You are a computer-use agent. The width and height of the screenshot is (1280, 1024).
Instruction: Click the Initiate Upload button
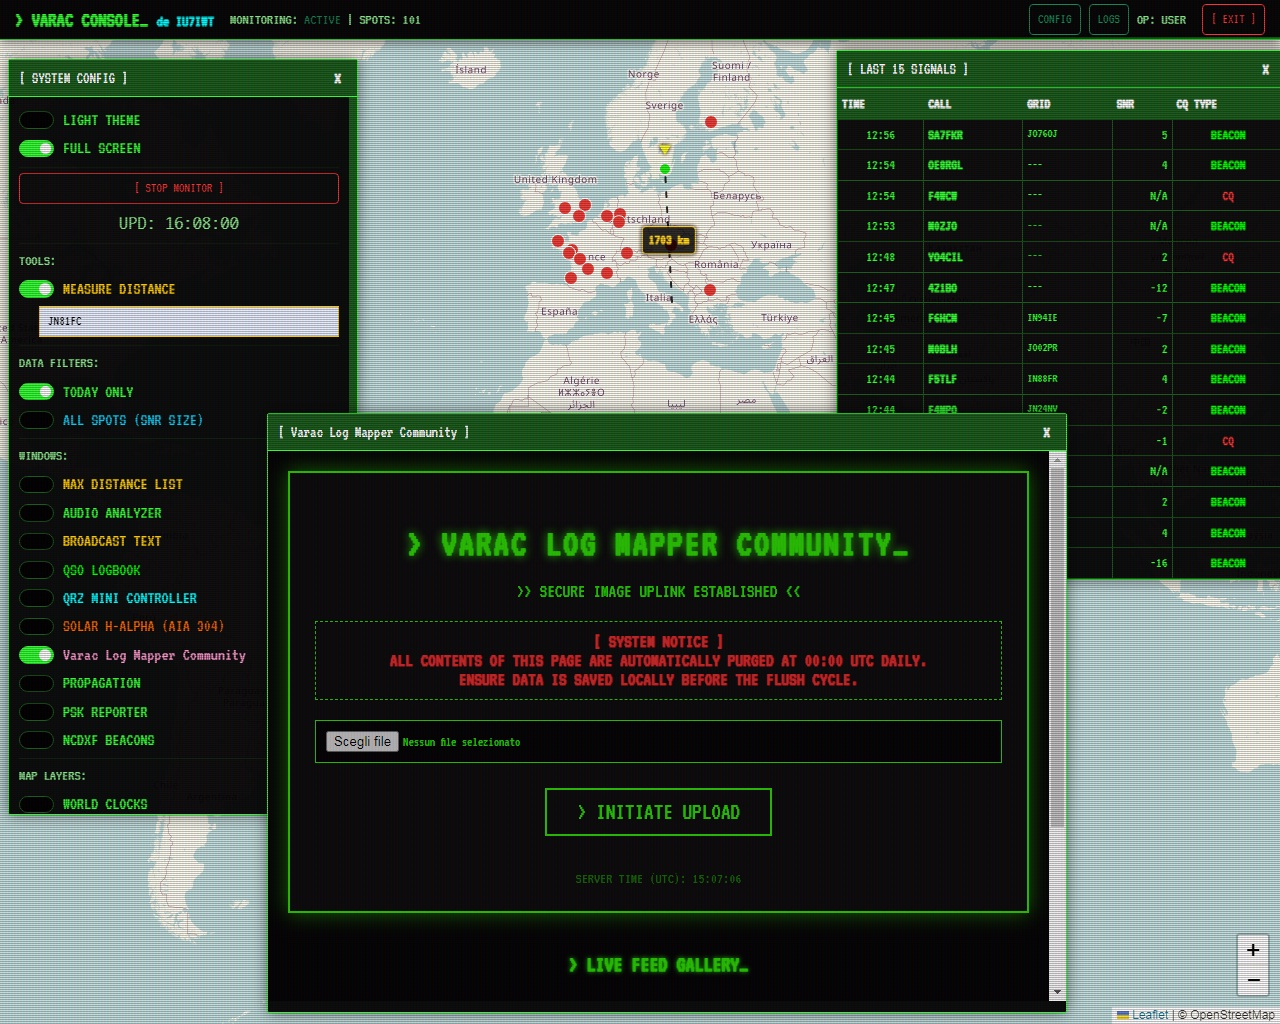tap(658, 812)
